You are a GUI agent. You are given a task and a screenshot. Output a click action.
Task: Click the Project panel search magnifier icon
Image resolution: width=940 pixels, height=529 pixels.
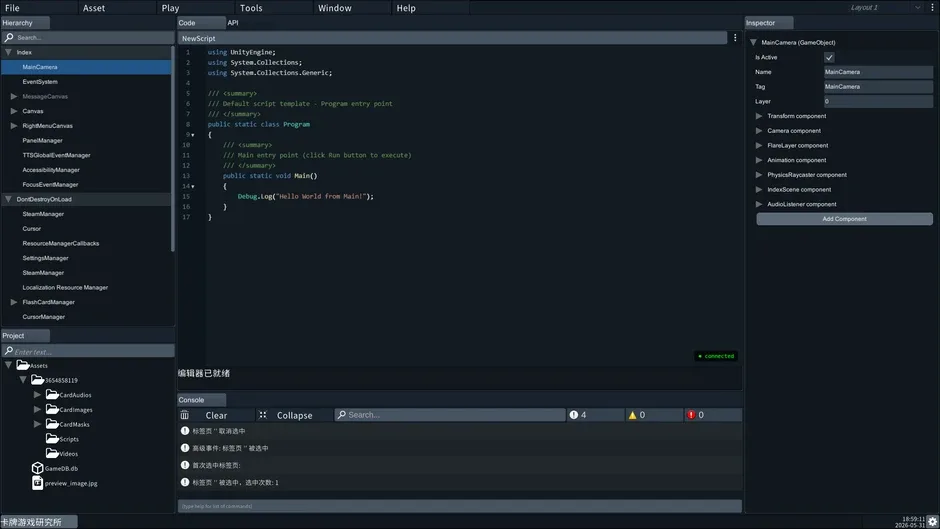click(9, 351)
